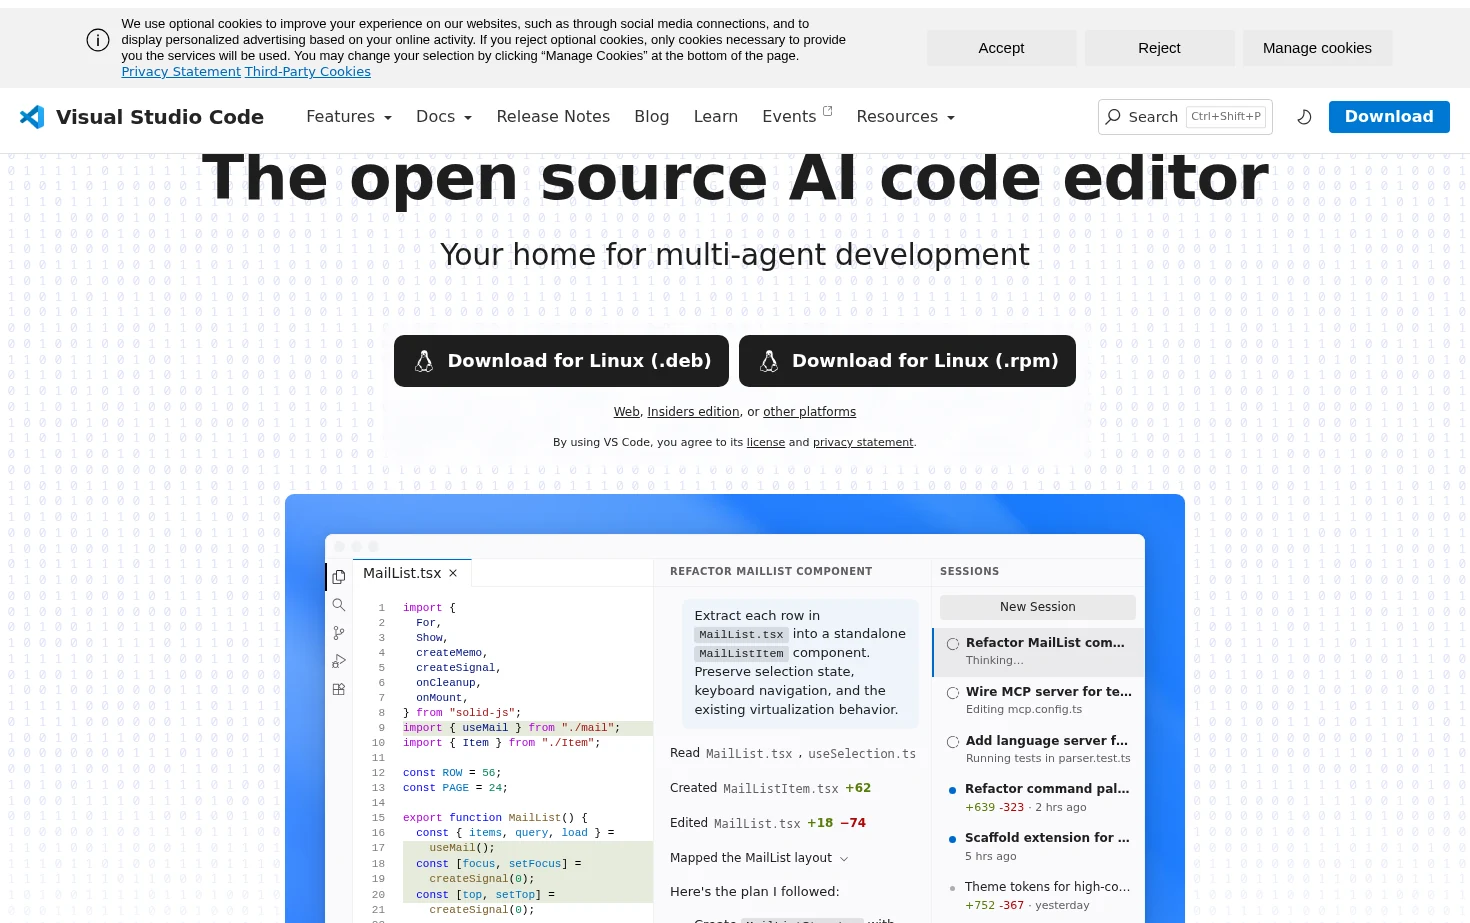Viewport: 1470px width, 923px height.
Task: Select the Scaffold extension for ... session title
Action: 1047,838
